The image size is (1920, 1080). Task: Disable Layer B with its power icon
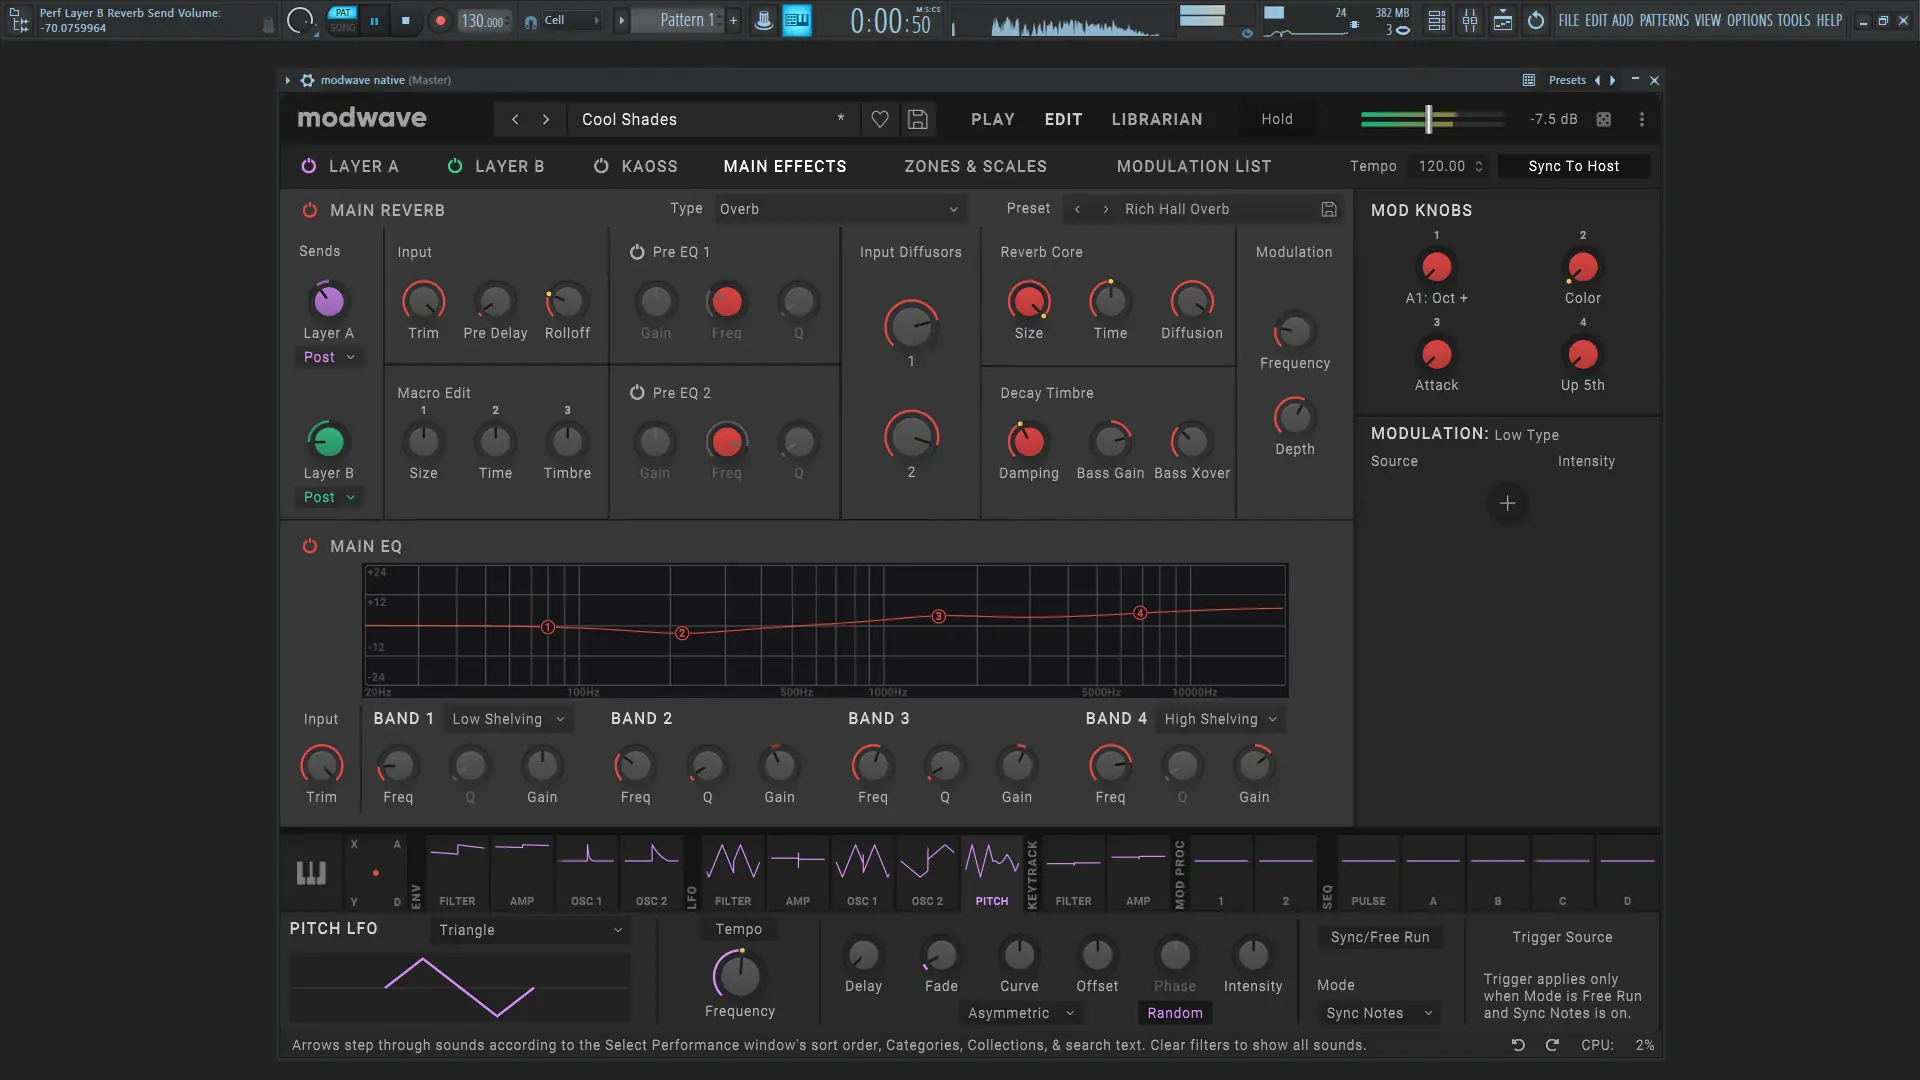coord(455,166)
